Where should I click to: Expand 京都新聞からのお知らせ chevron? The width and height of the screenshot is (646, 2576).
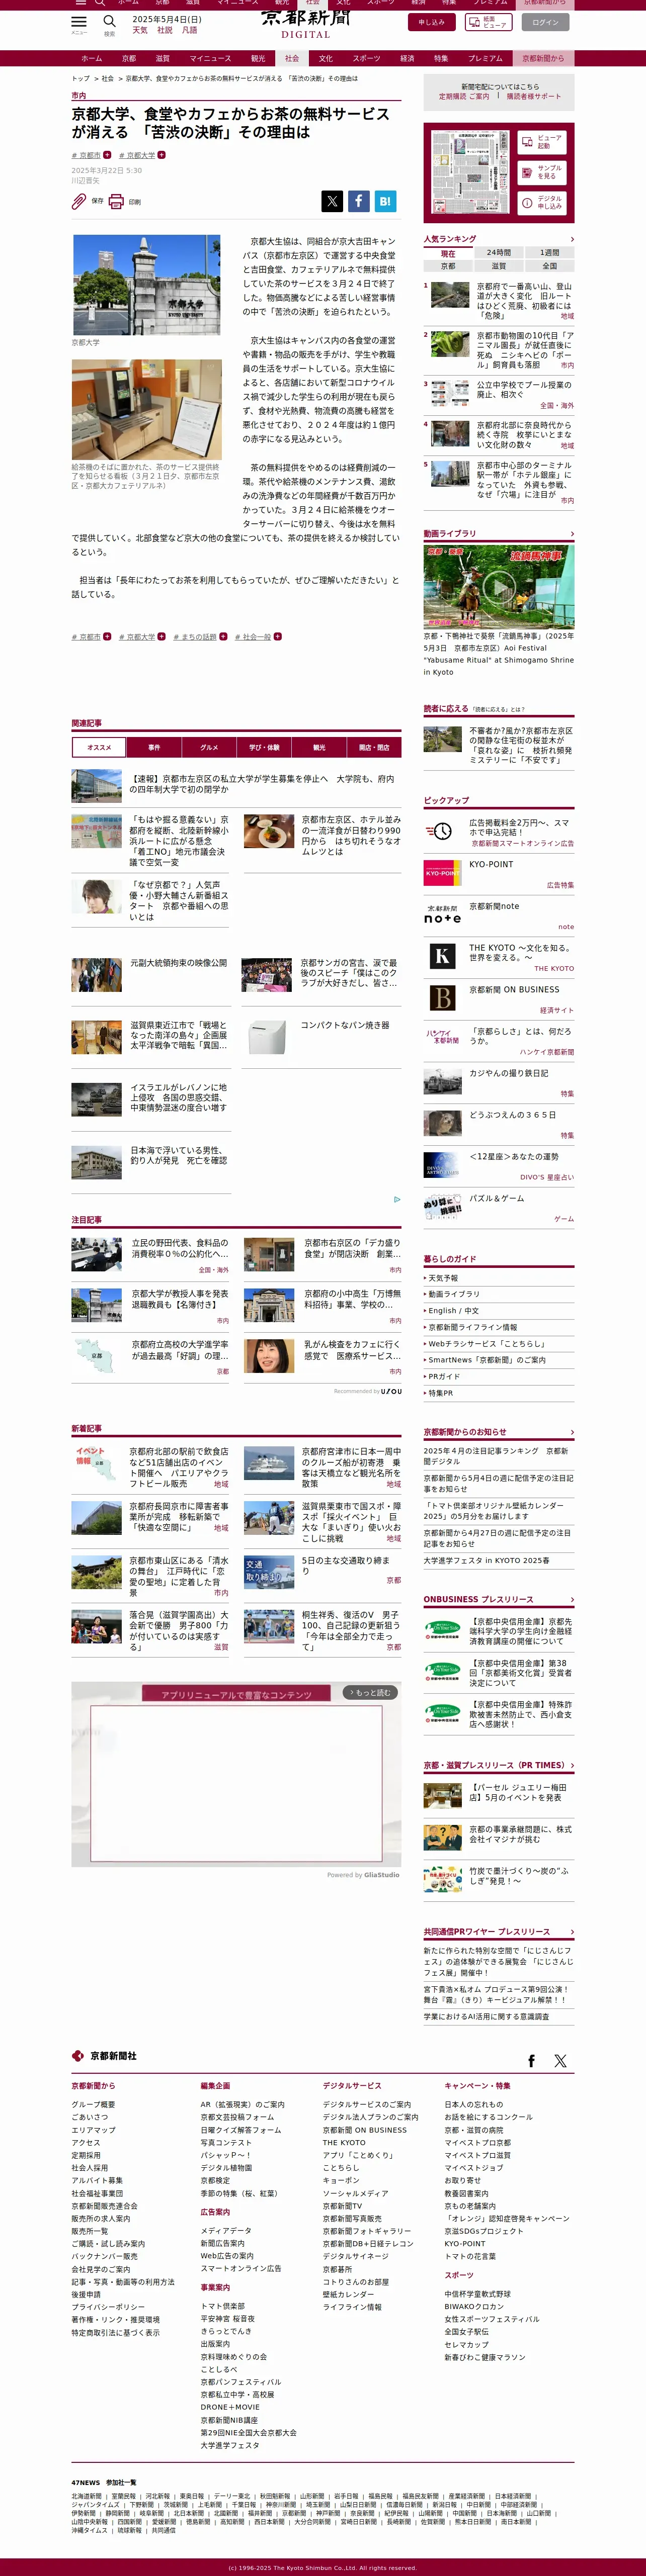(x=572, y=1432)
